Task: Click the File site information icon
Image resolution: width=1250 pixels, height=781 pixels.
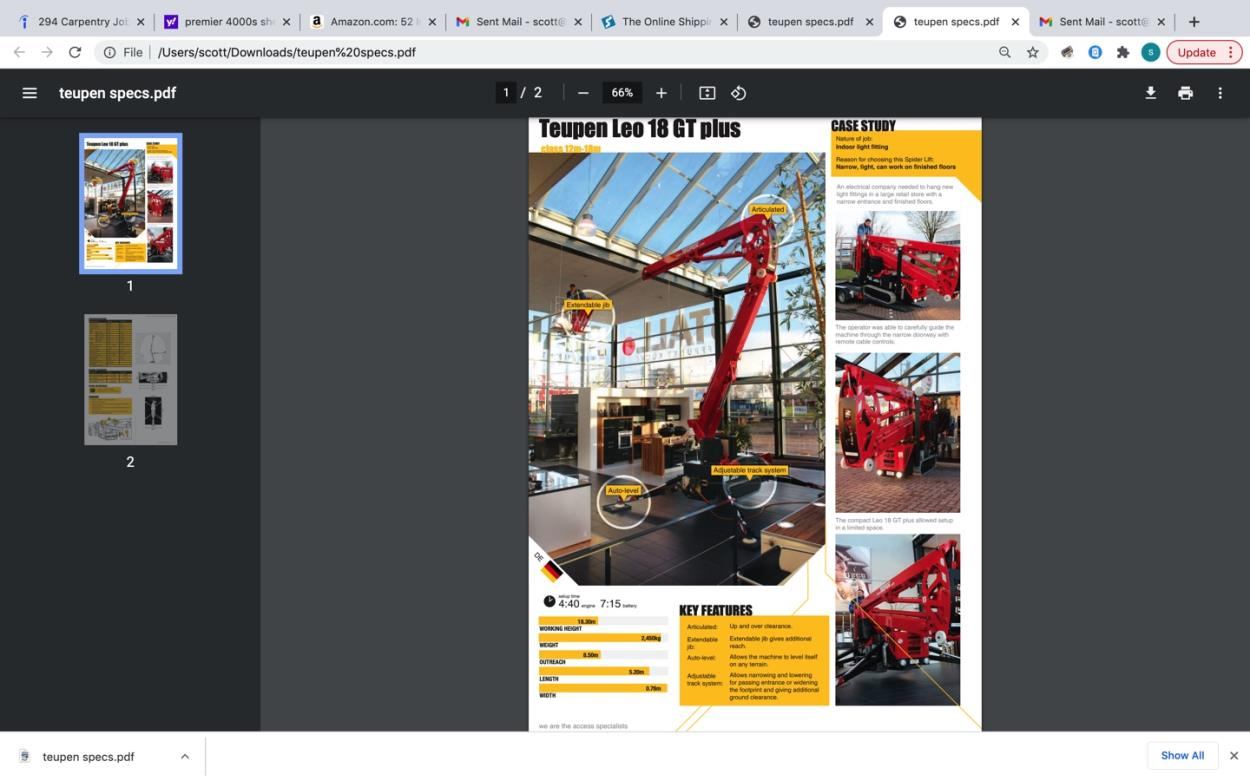Action: [x=110, y=52]
